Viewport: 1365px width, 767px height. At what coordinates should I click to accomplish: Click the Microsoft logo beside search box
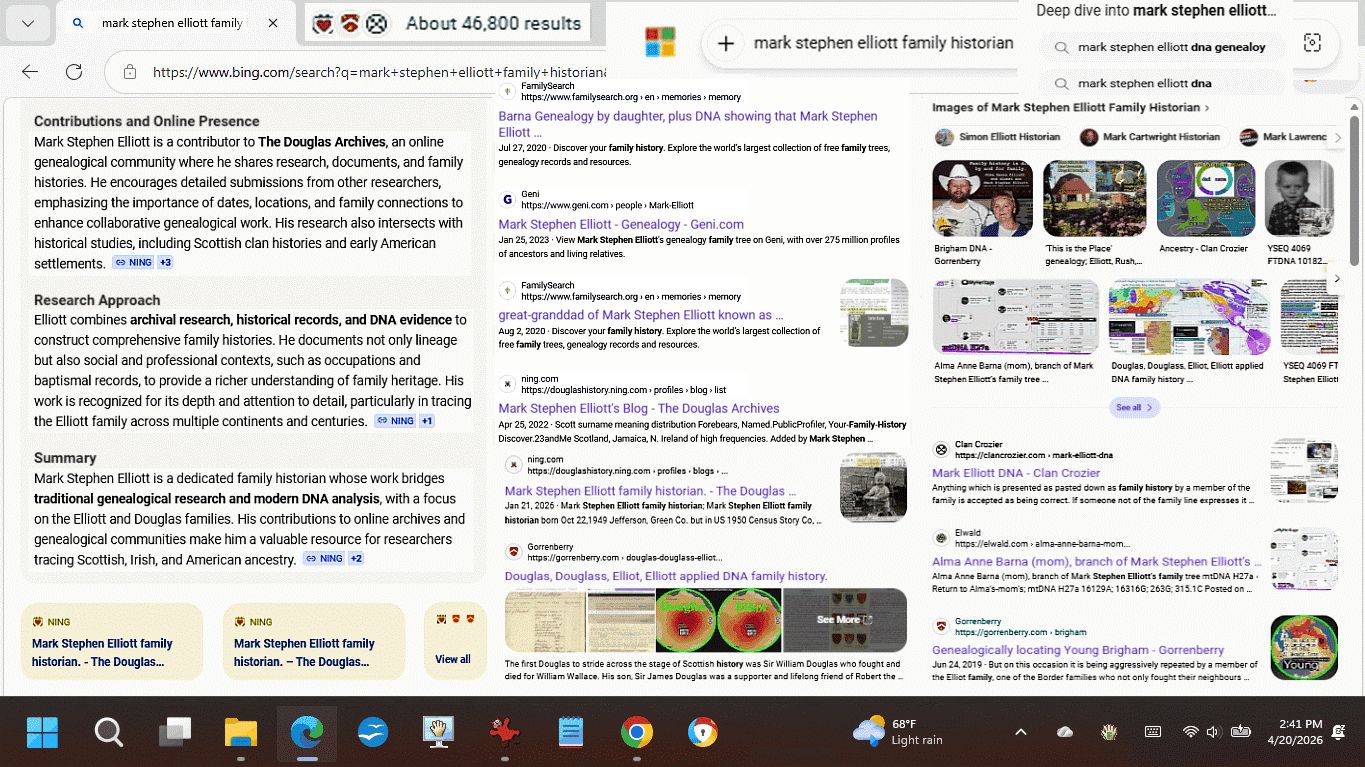coord(660,43)
